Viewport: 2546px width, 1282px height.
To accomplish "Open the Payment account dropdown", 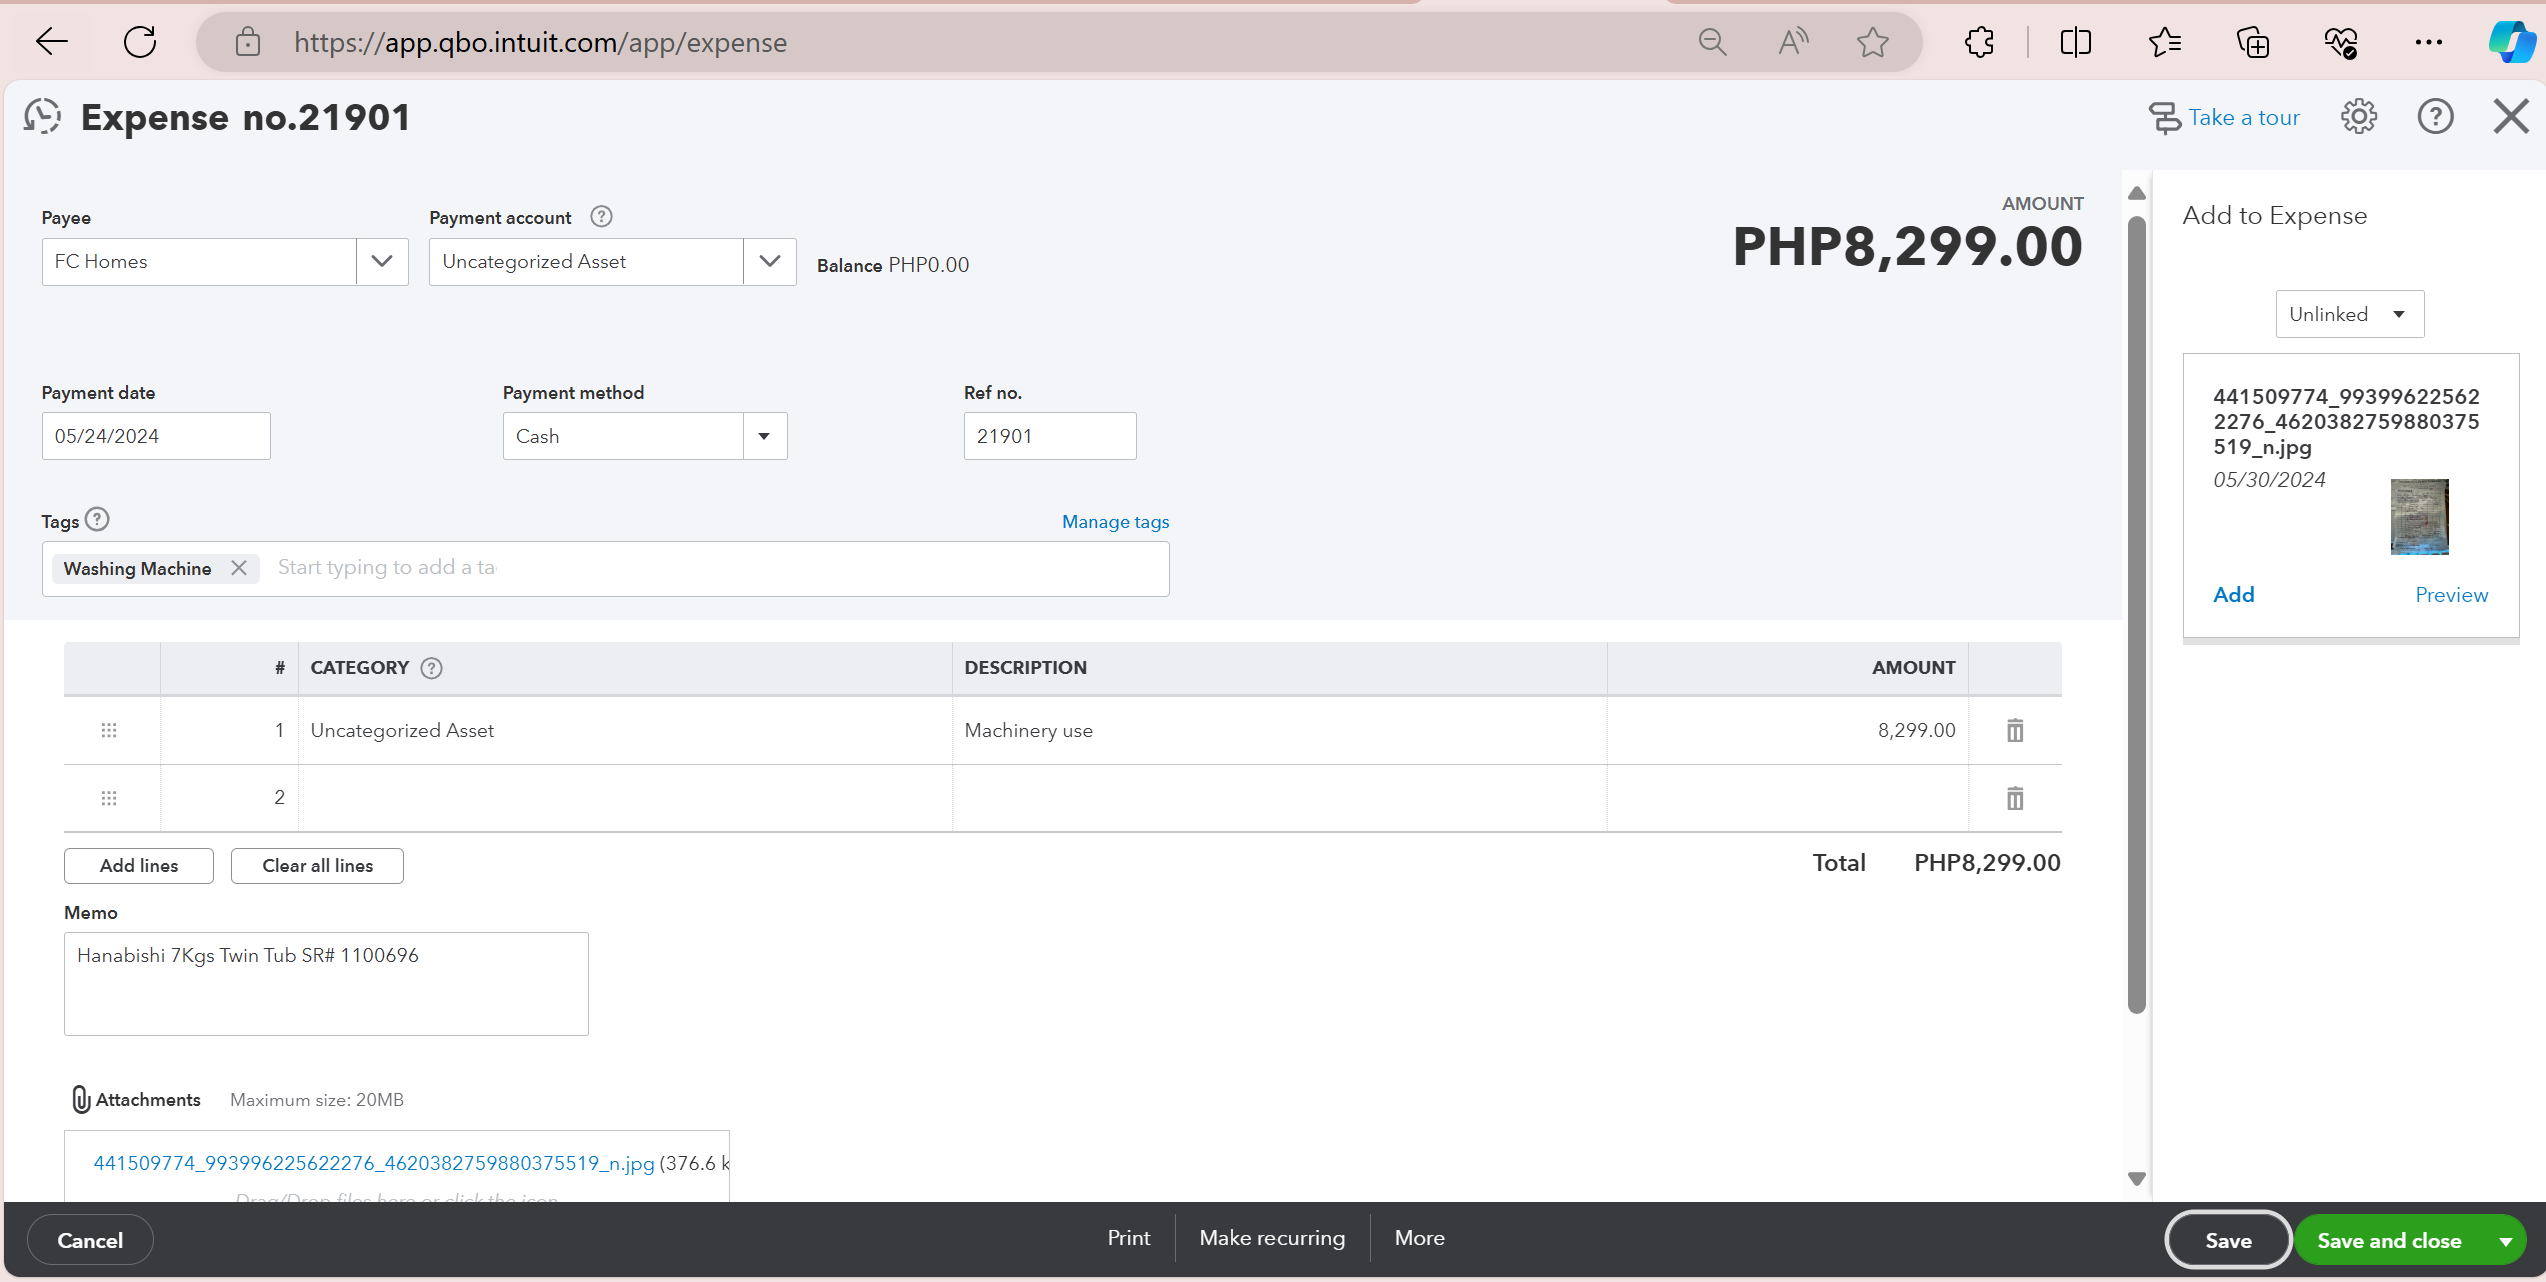I will [x=769, y=262].
